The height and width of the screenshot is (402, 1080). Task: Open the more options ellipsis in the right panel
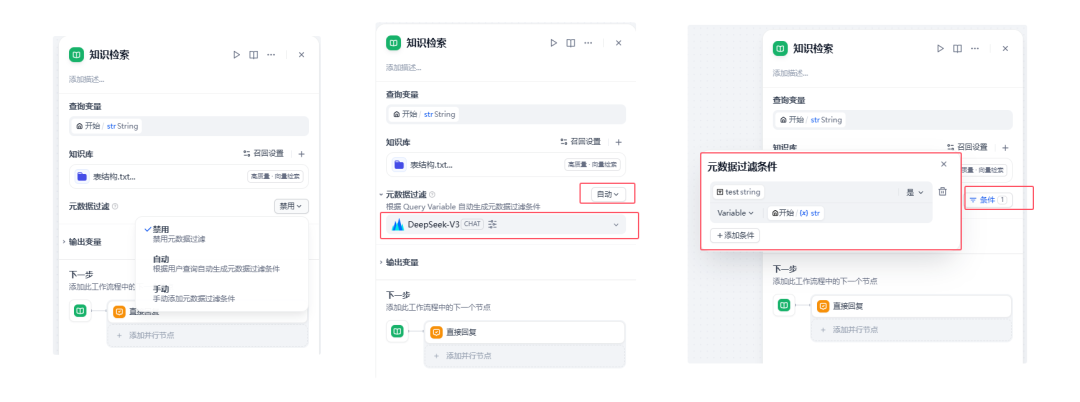(x=975, y=48)
